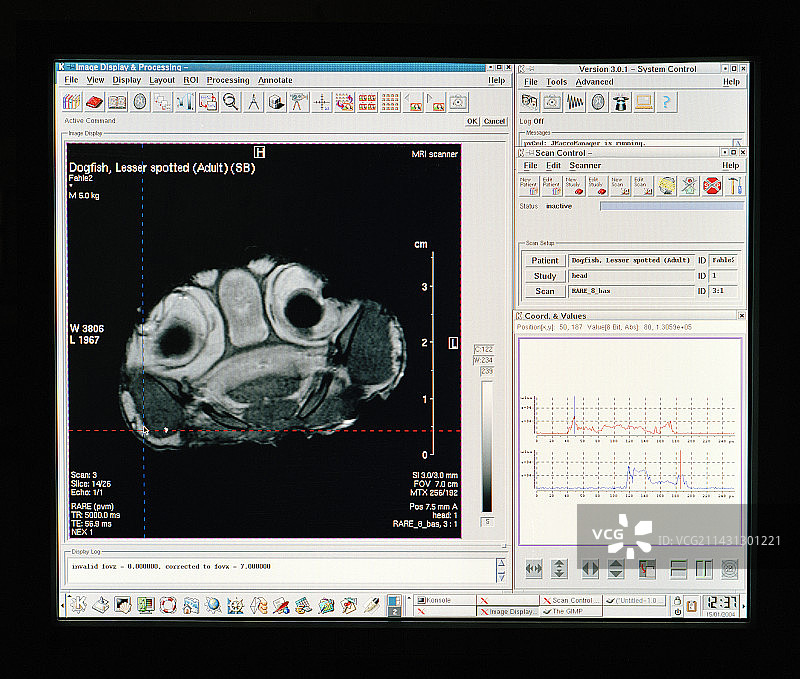Open the red book icon in toolbar
Screen dimensions: 800x679
pos(94,101)
